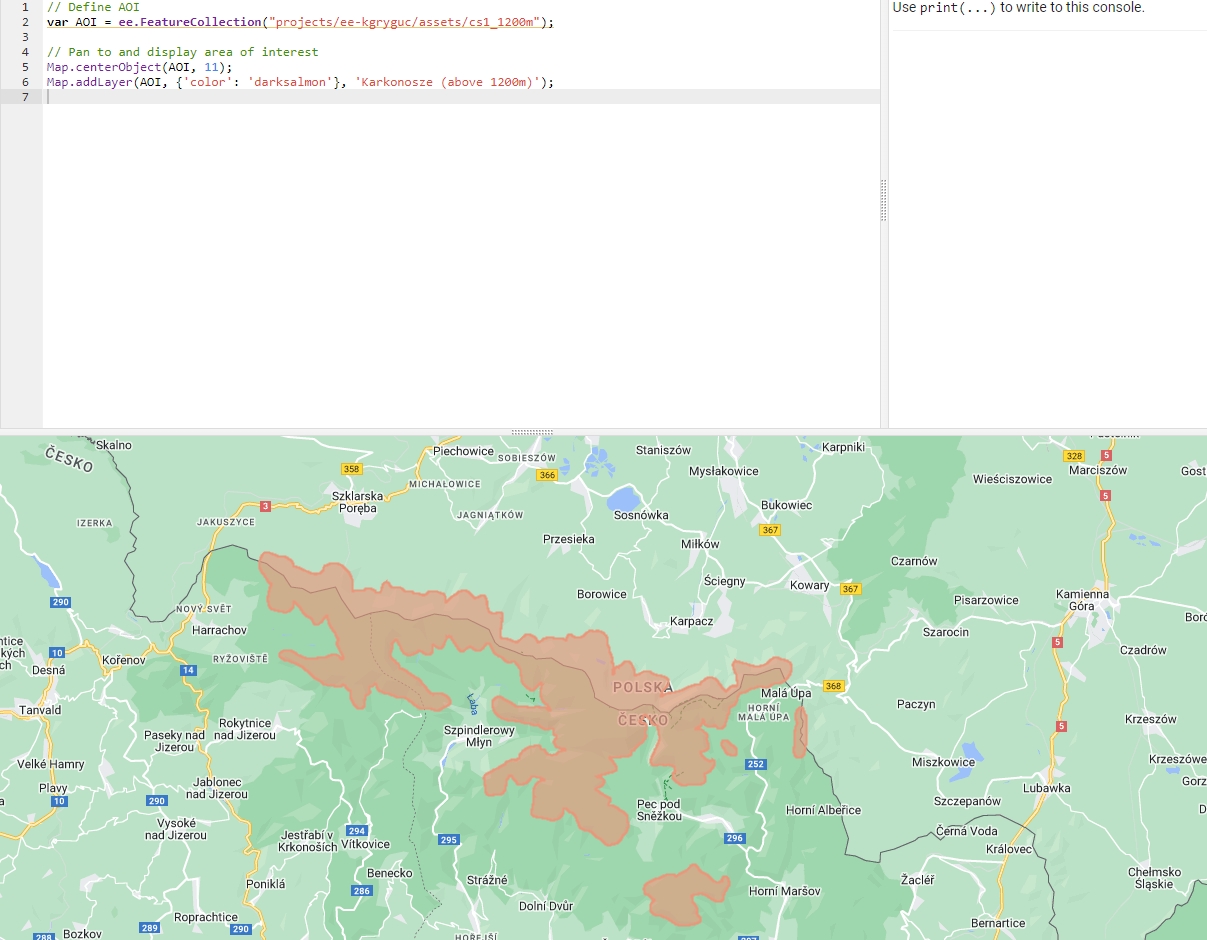1207x940 pixels.
Task: Click the dotted resize handle between editor and console
Action: pyautogui.click(x=884, y=202)
